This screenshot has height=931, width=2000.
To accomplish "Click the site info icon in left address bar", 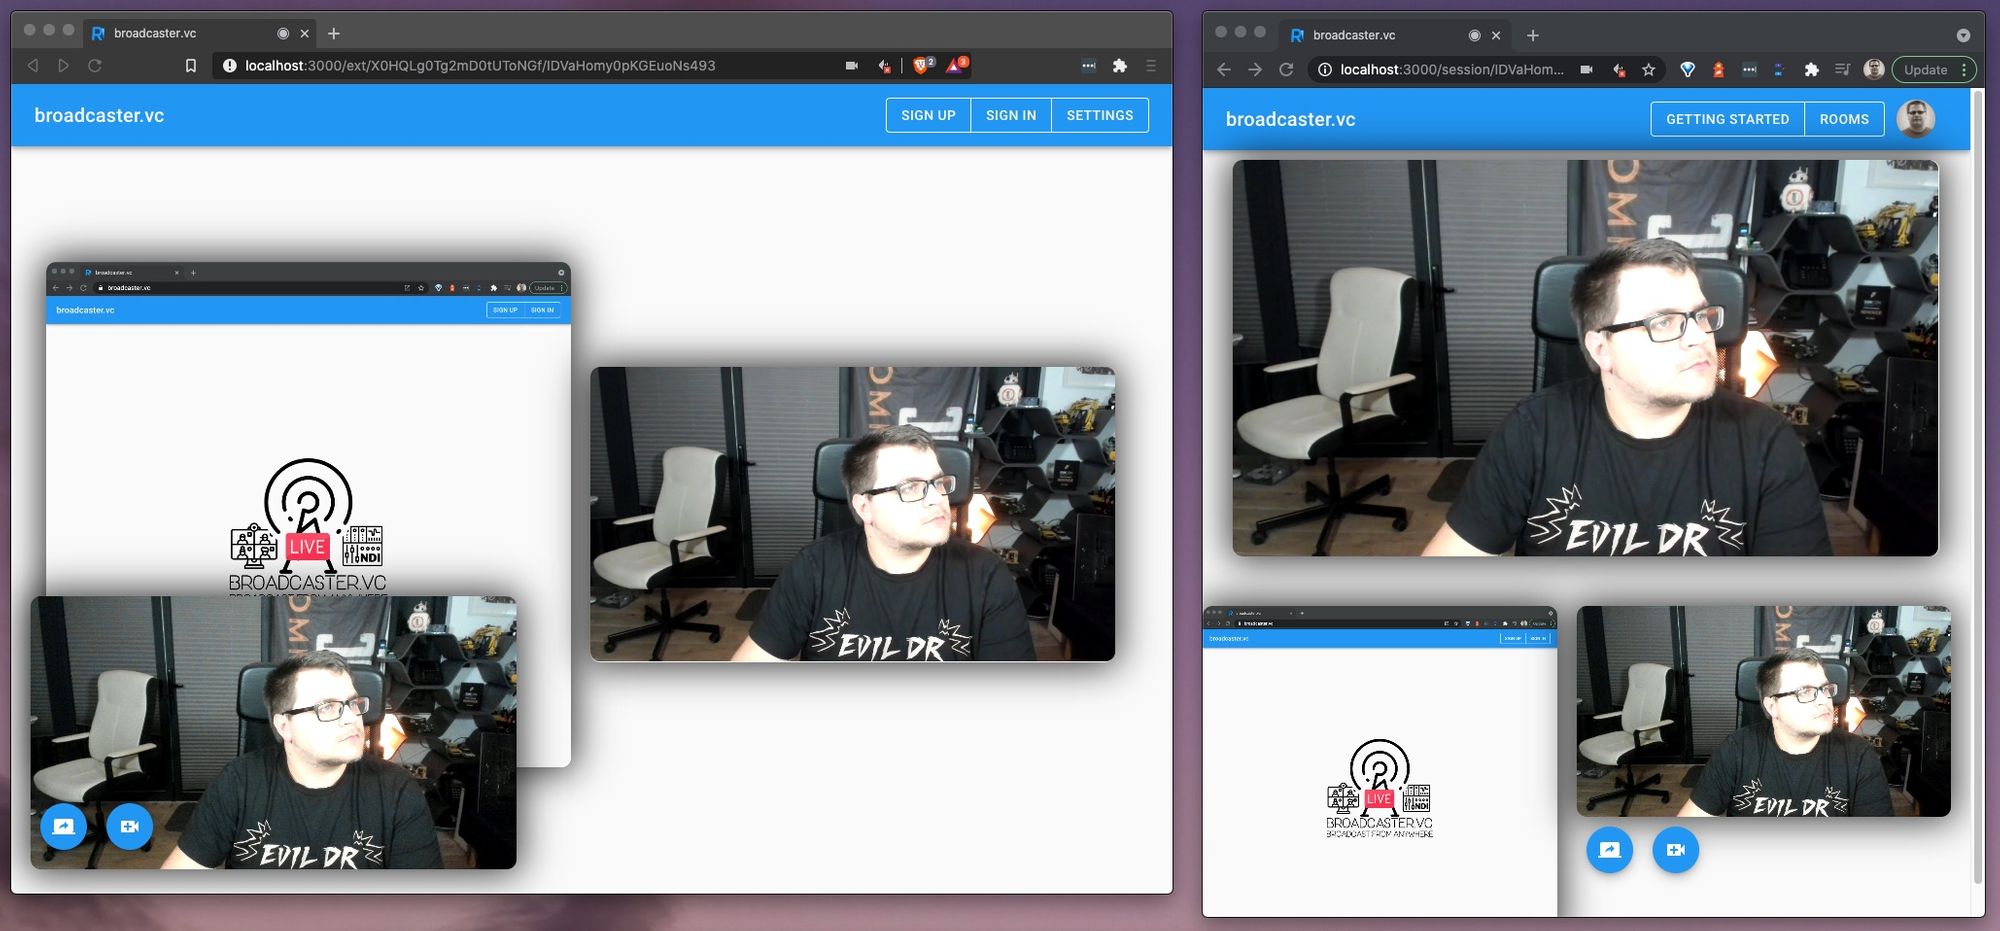I will click(229, 65).
